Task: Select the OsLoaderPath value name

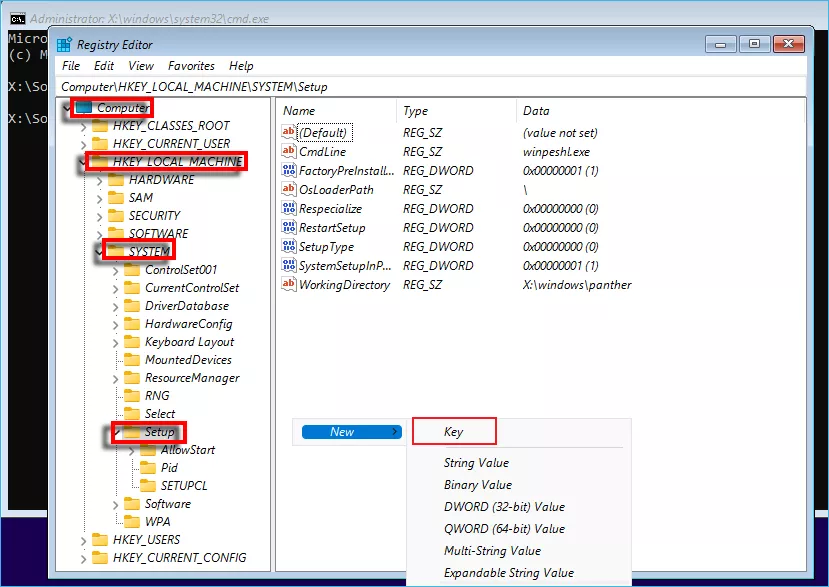Action: 336,190
